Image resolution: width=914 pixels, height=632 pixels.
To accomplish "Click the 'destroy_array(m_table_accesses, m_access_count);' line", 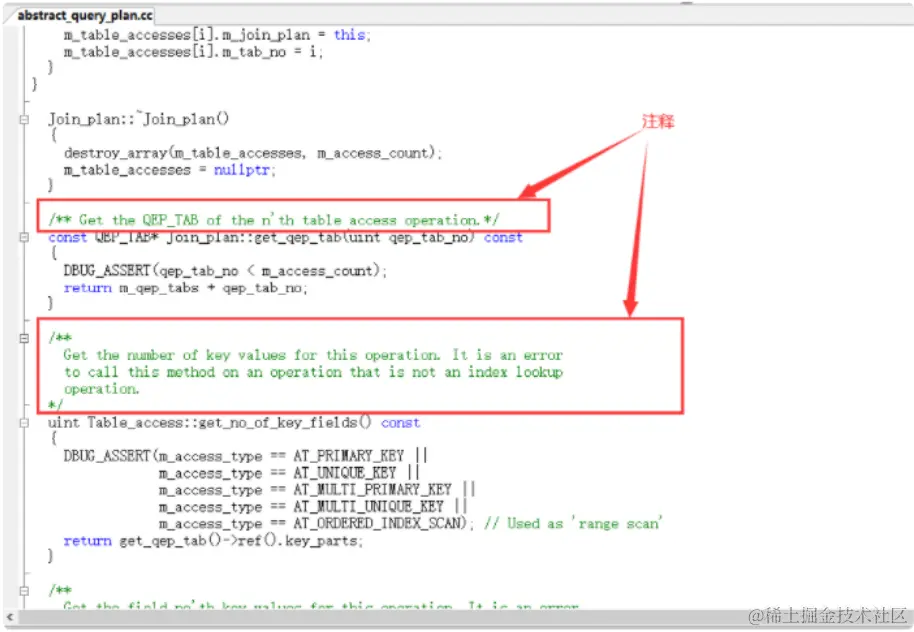I will (x=253, y=153).
